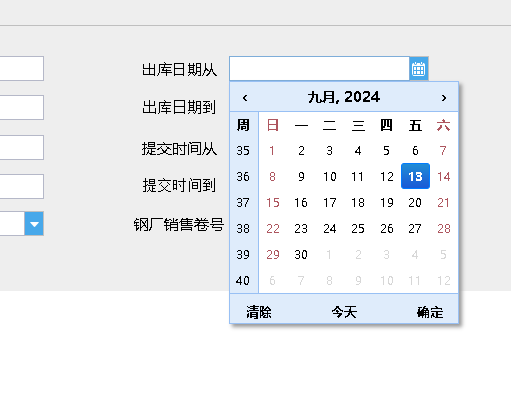Click the 四 Thursday column header
Viewport: 511px width, 401px height.
click(x=386, y=125)
